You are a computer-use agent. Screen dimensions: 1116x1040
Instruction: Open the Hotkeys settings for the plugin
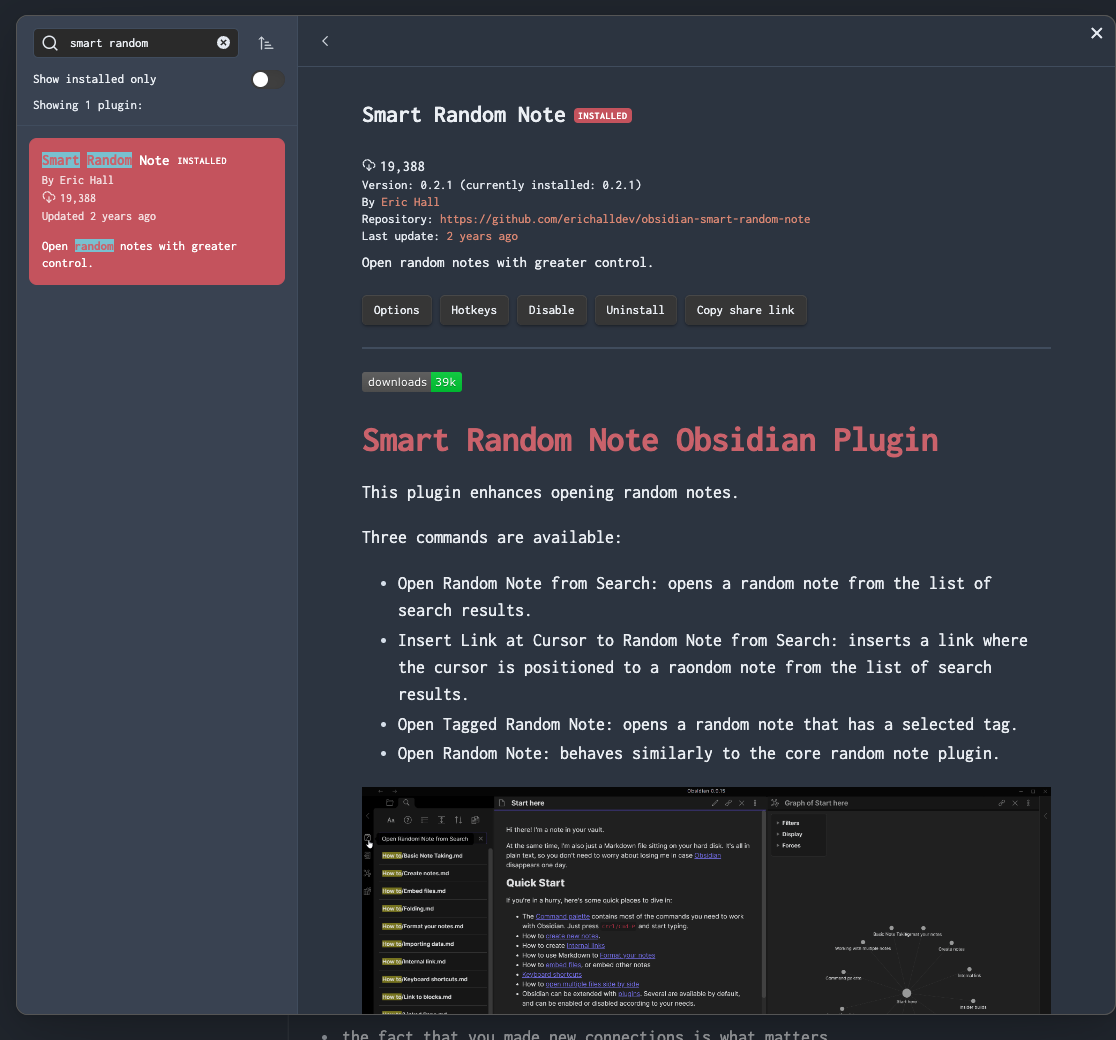click(x=473, y=310)
